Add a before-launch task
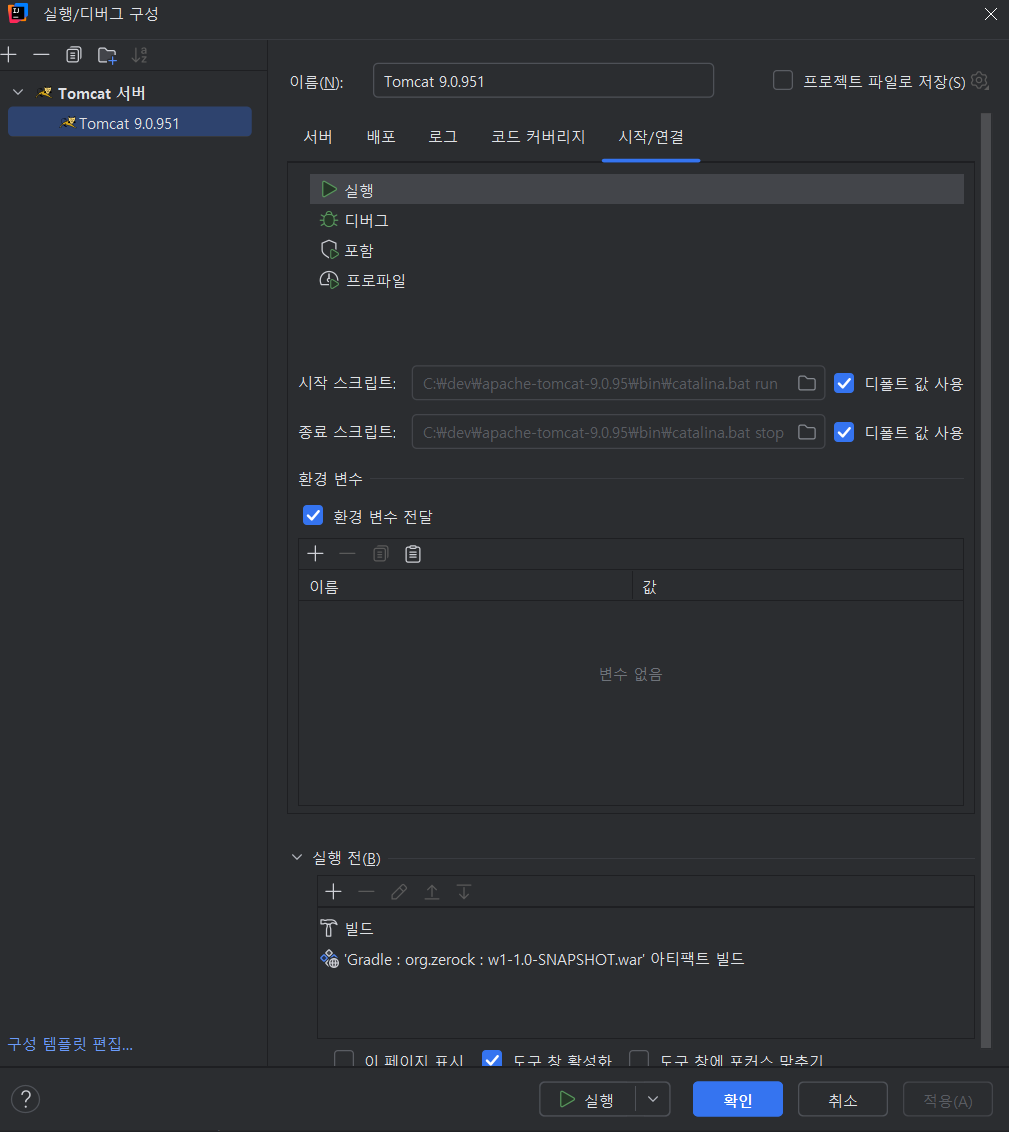1009x1132 pixels. pos(333,892)
